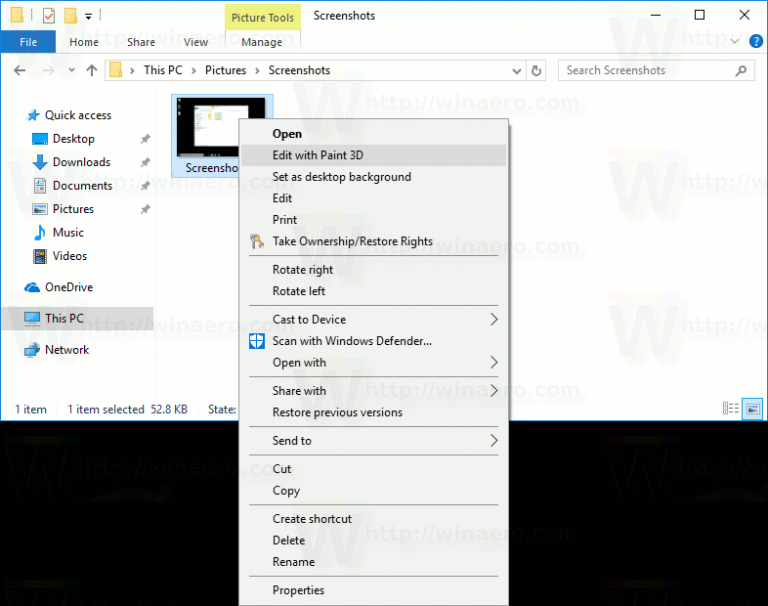Expand the ribbon with the chevron
This screenshot has width=768, height=606.
pos(734,41)
